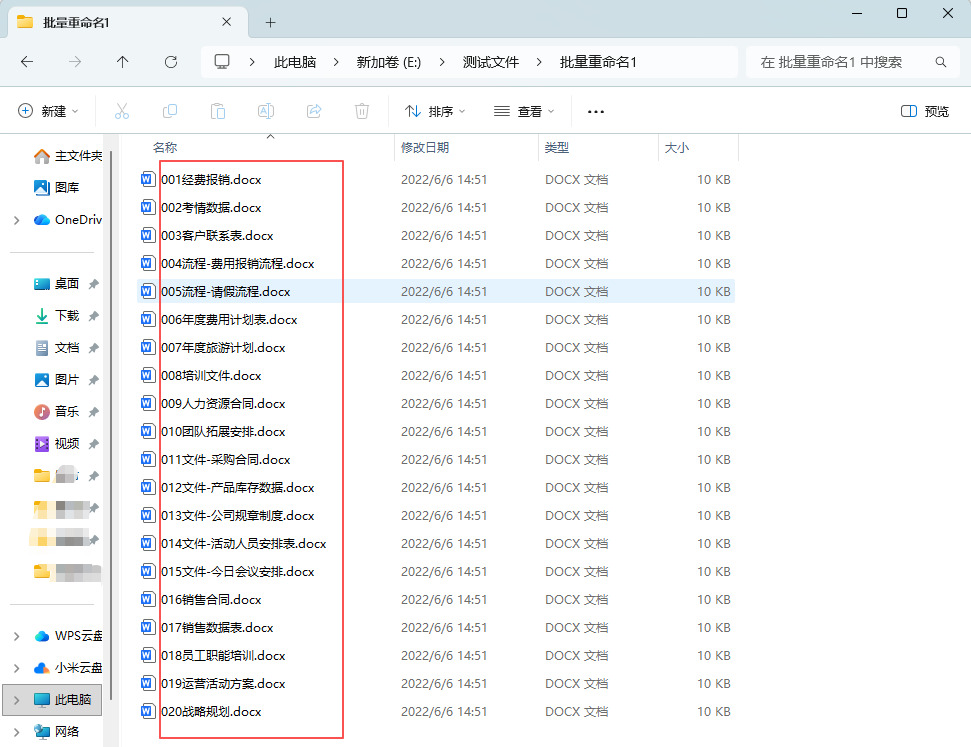Click 此电脑 in the breadcrumb path
Image resolution: width=971 pixels, height=747 pixels.
[x=295, y=62]
